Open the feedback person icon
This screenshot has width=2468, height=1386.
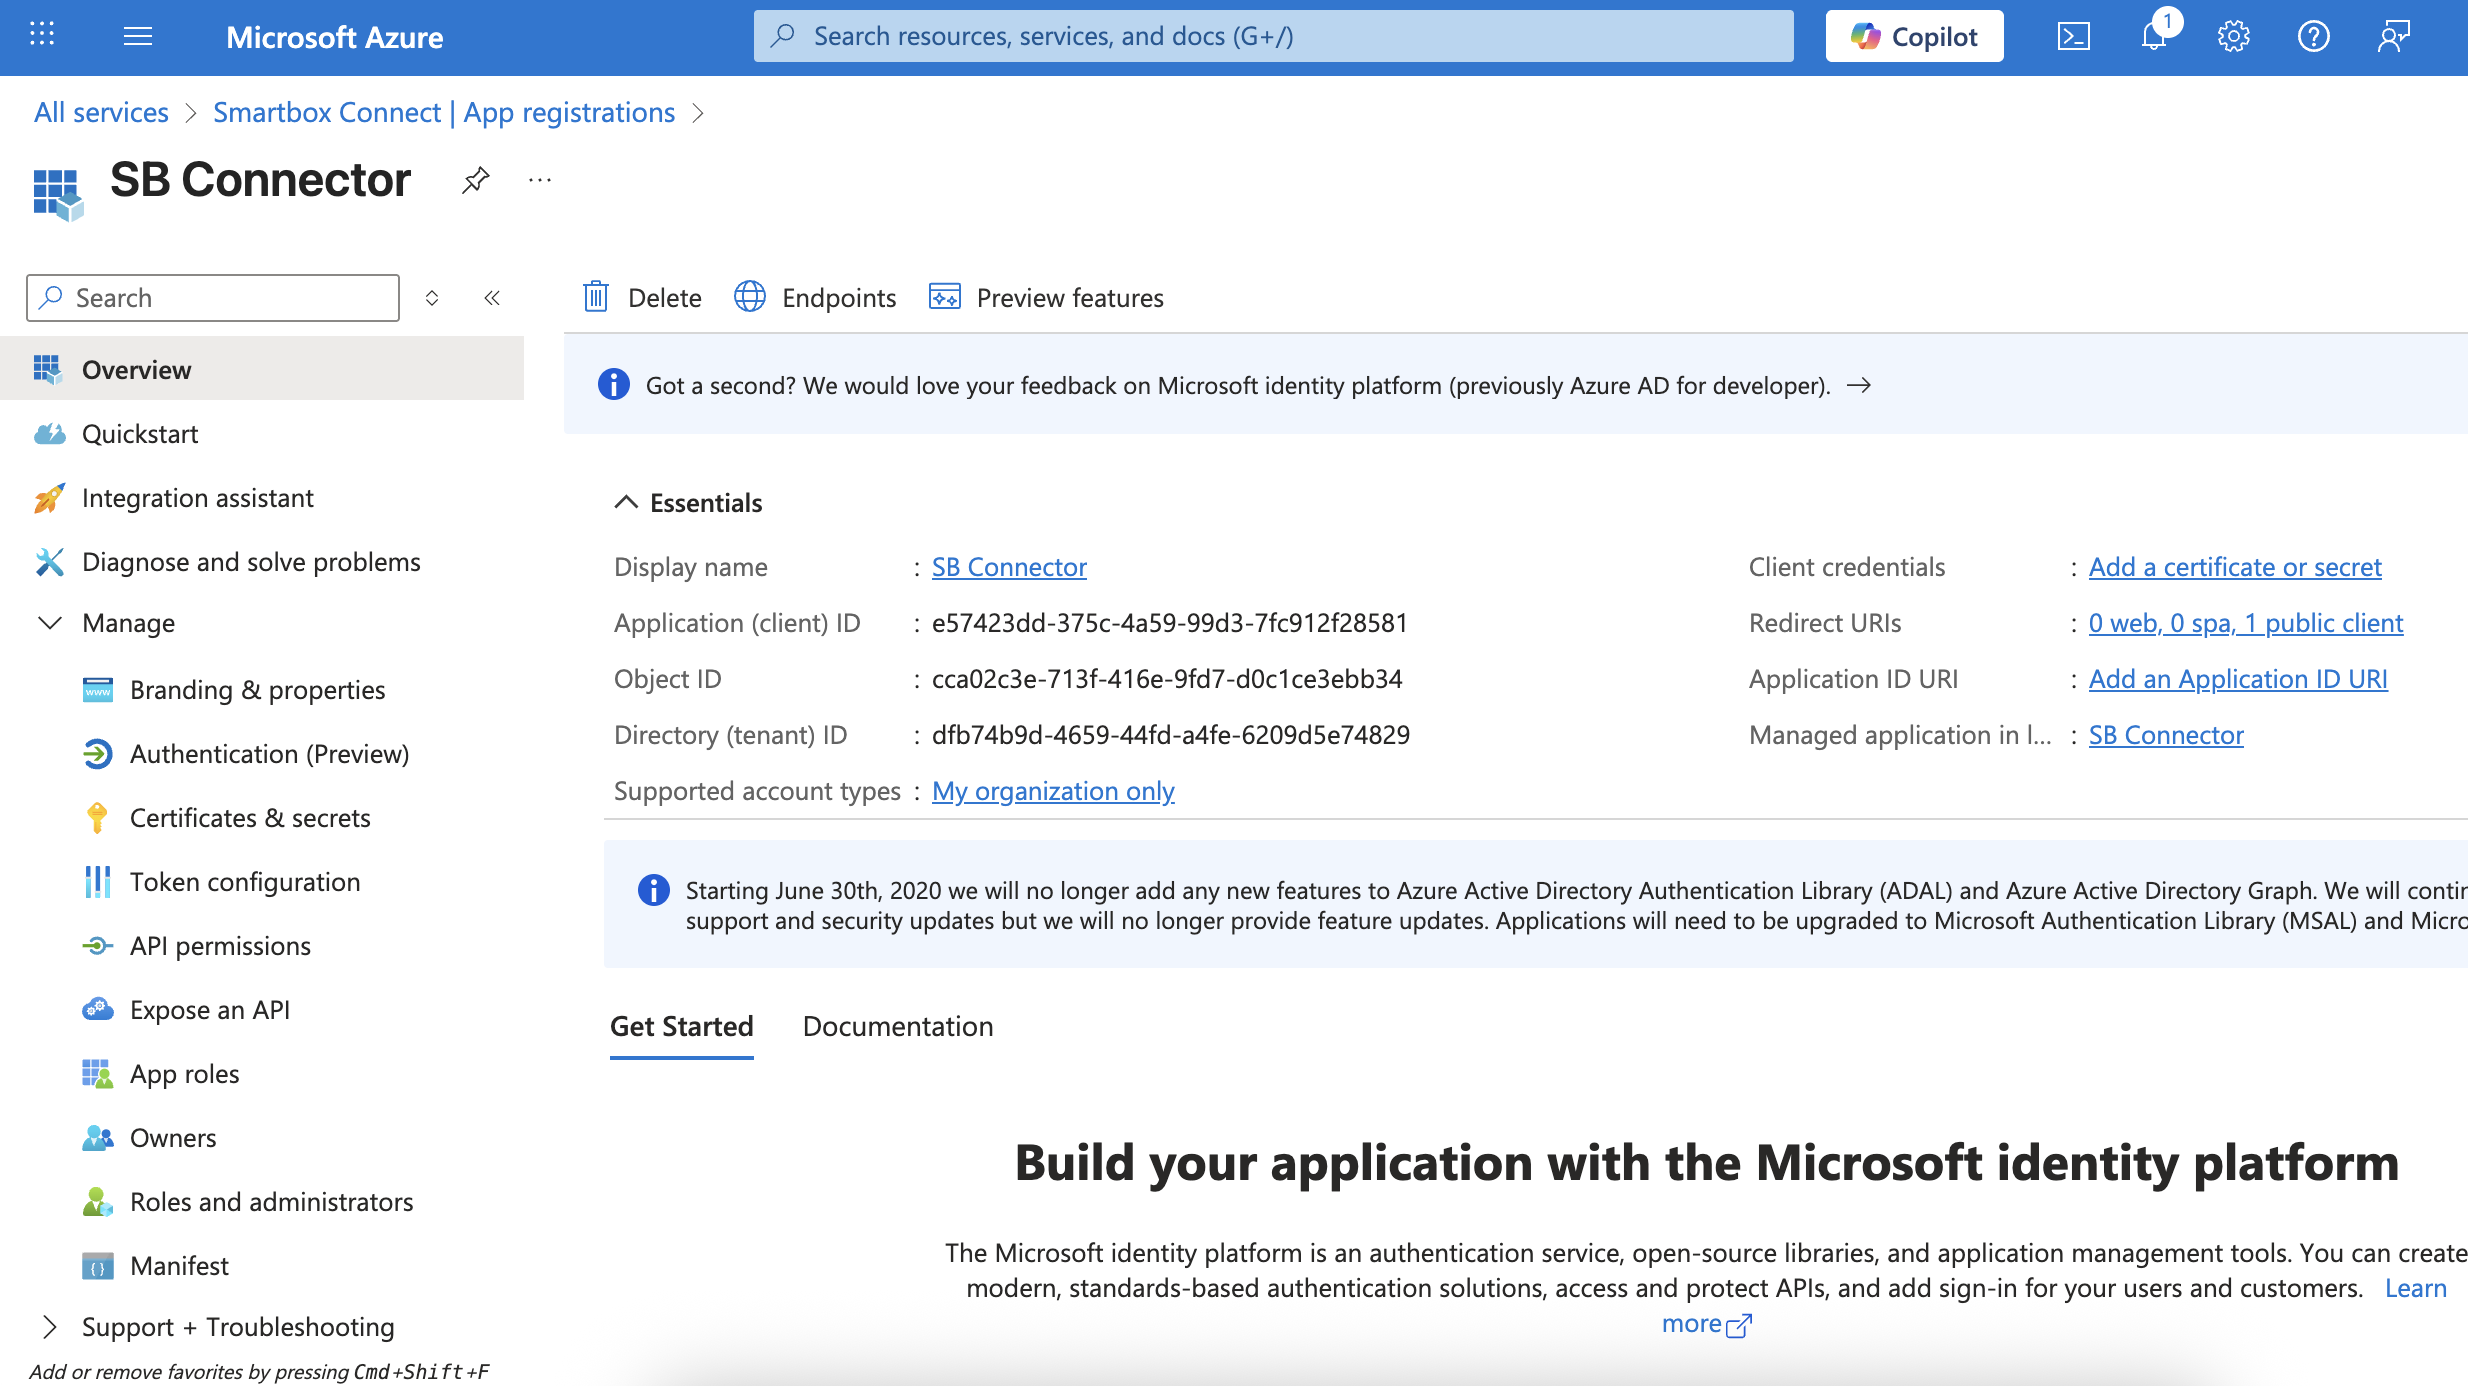[2393, 37]
